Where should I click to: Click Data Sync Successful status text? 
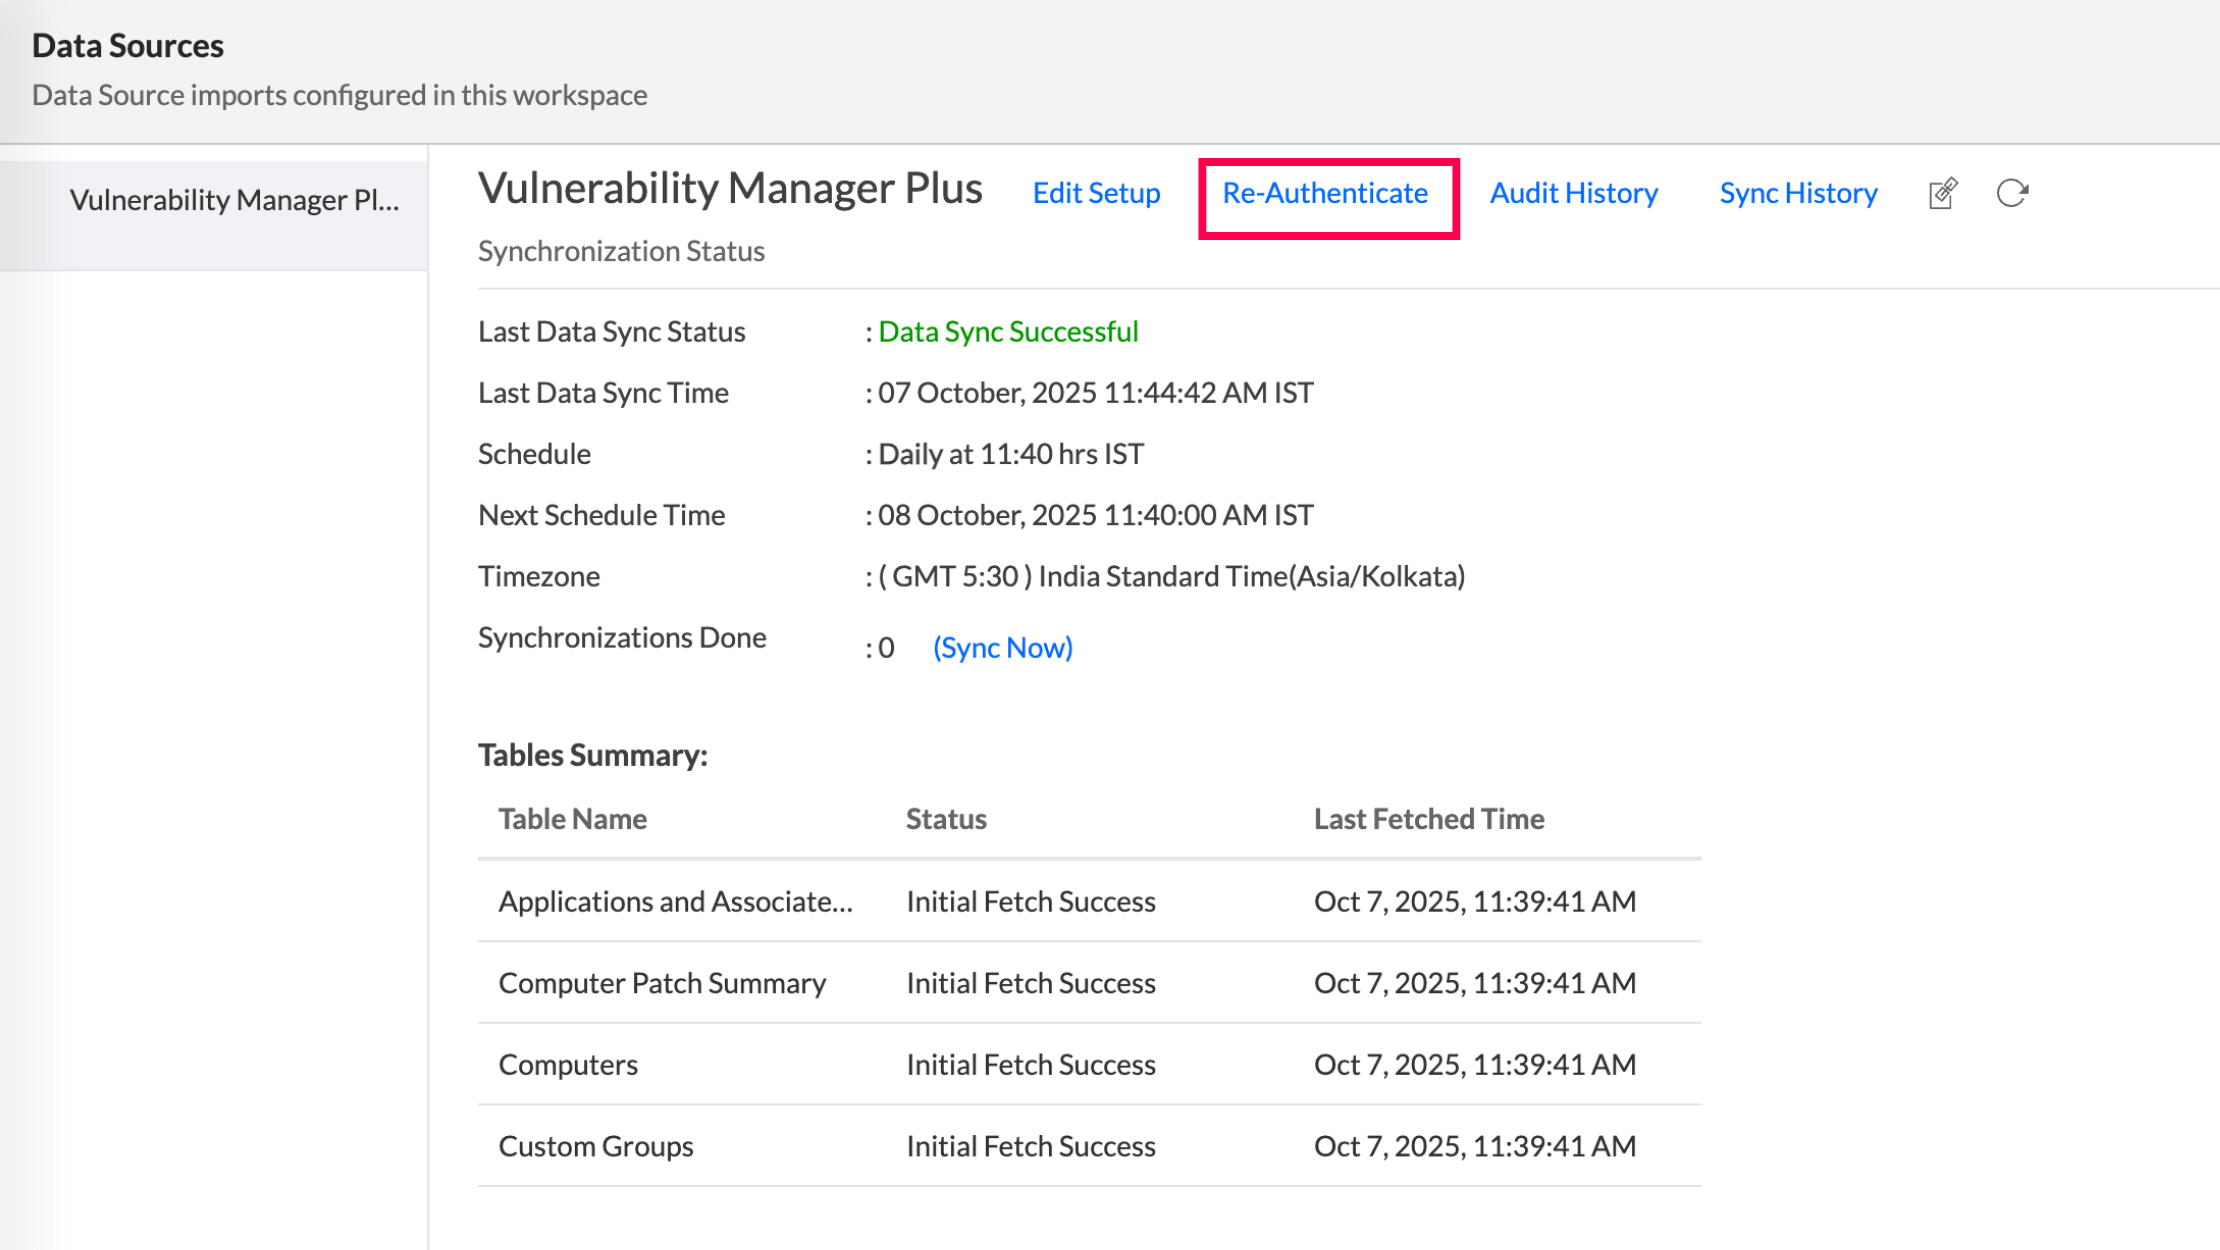(x=1008, y=332)
